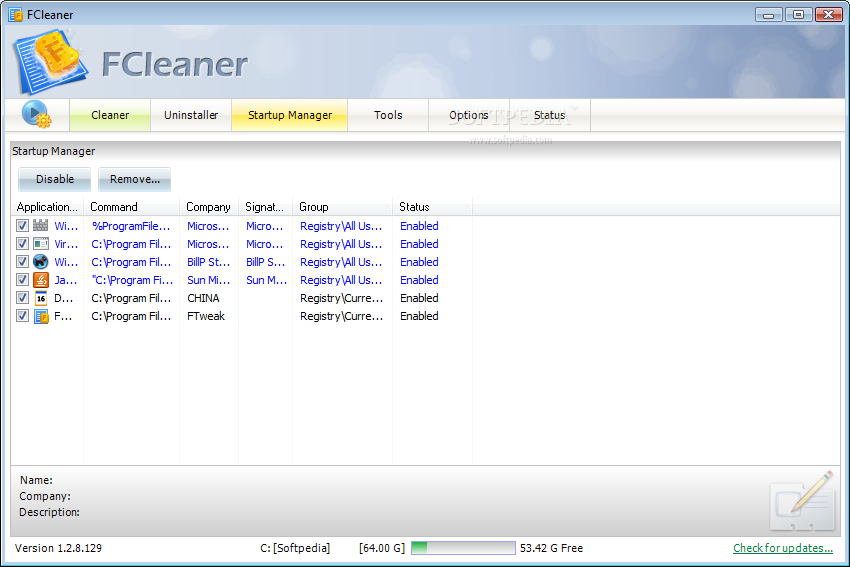Click the Disable button
Image resolution: width=850 pixels, height=567 pixels.
click(55, 179)
